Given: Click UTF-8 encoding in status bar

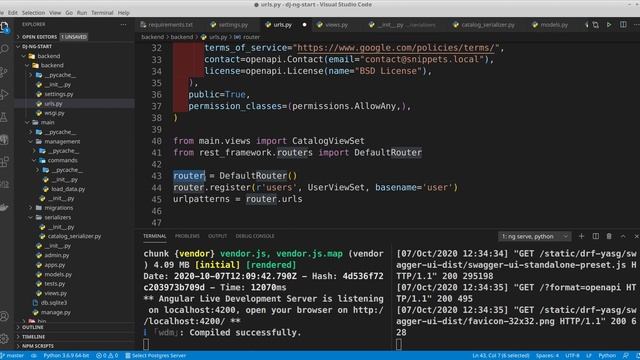Looking at the screenshot, I should coord(572,356).
